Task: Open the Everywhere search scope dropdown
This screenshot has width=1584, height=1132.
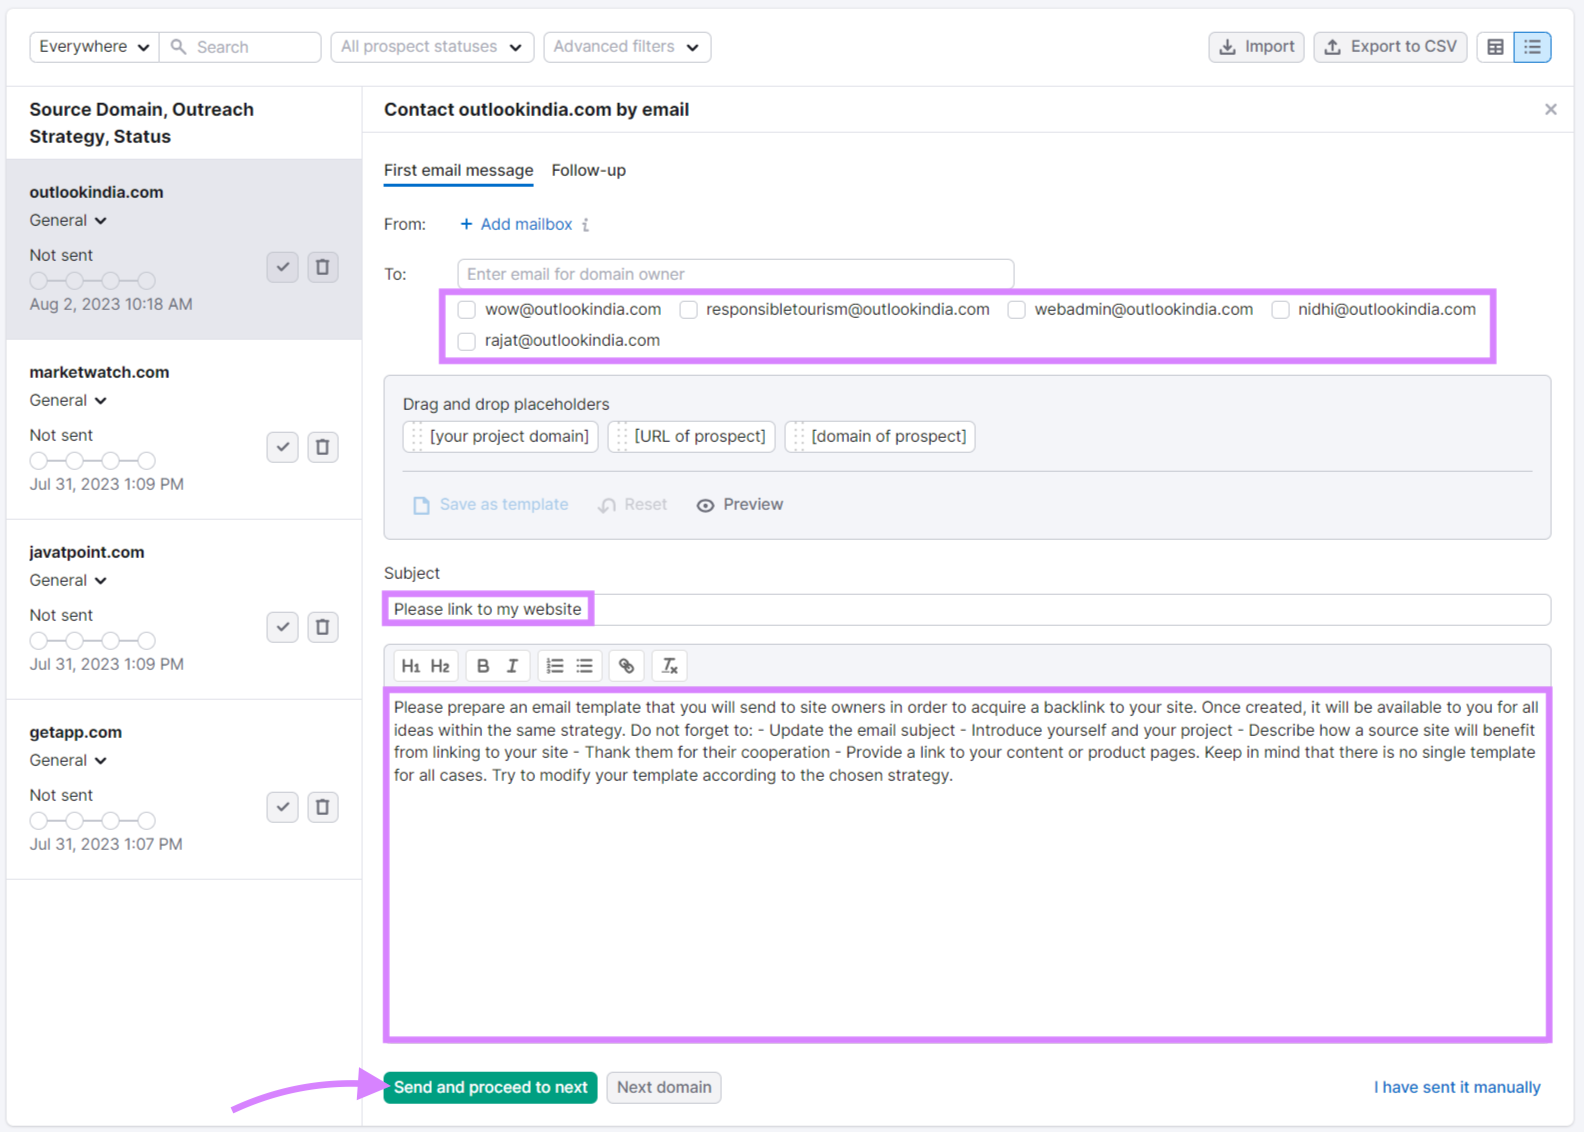Action: click(94, 47)
